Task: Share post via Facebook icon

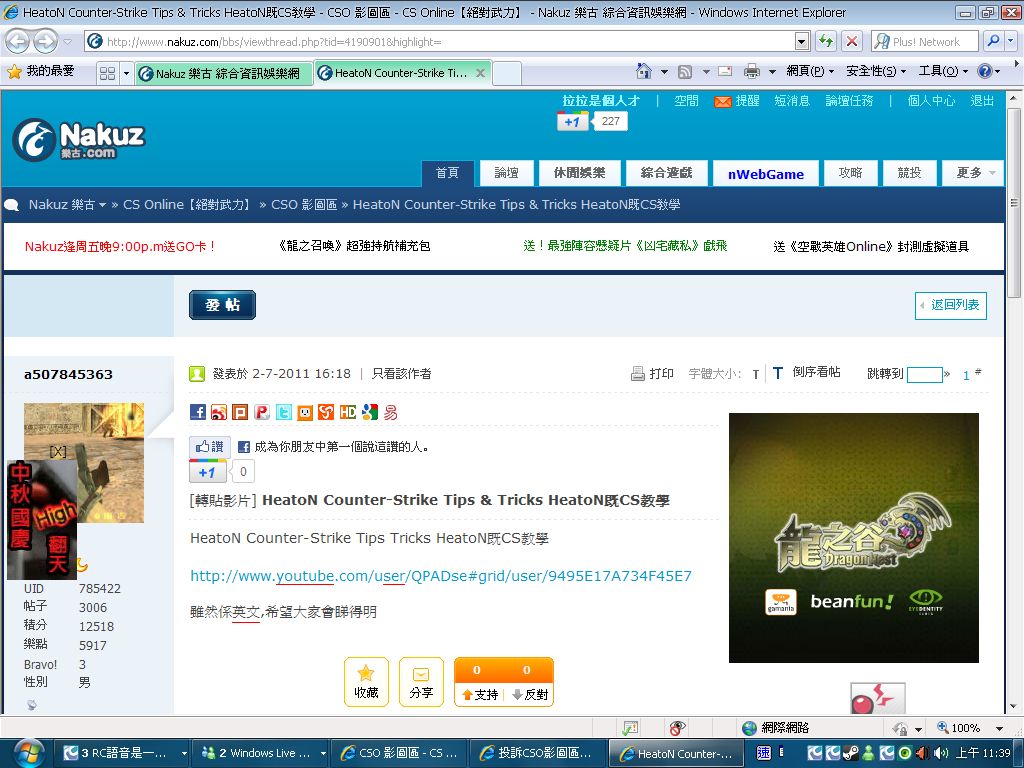Action: [198, 412]
